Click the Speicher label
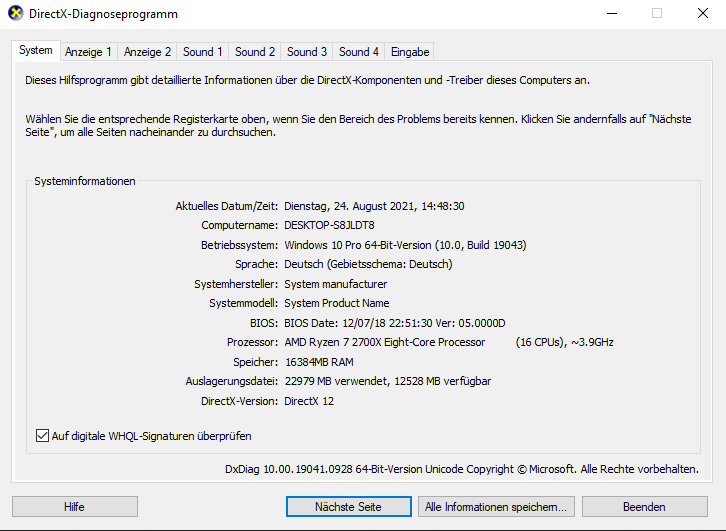Viewport: 726px width, 531px height. point(256,362)
